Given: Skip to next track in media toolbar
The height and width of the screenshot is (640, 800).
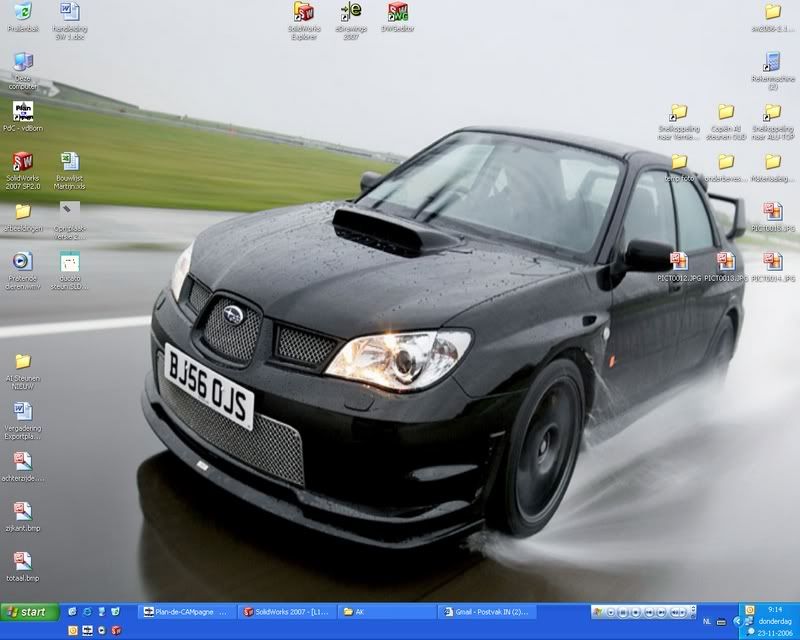Looking at the screenshot, I should 661,612.
